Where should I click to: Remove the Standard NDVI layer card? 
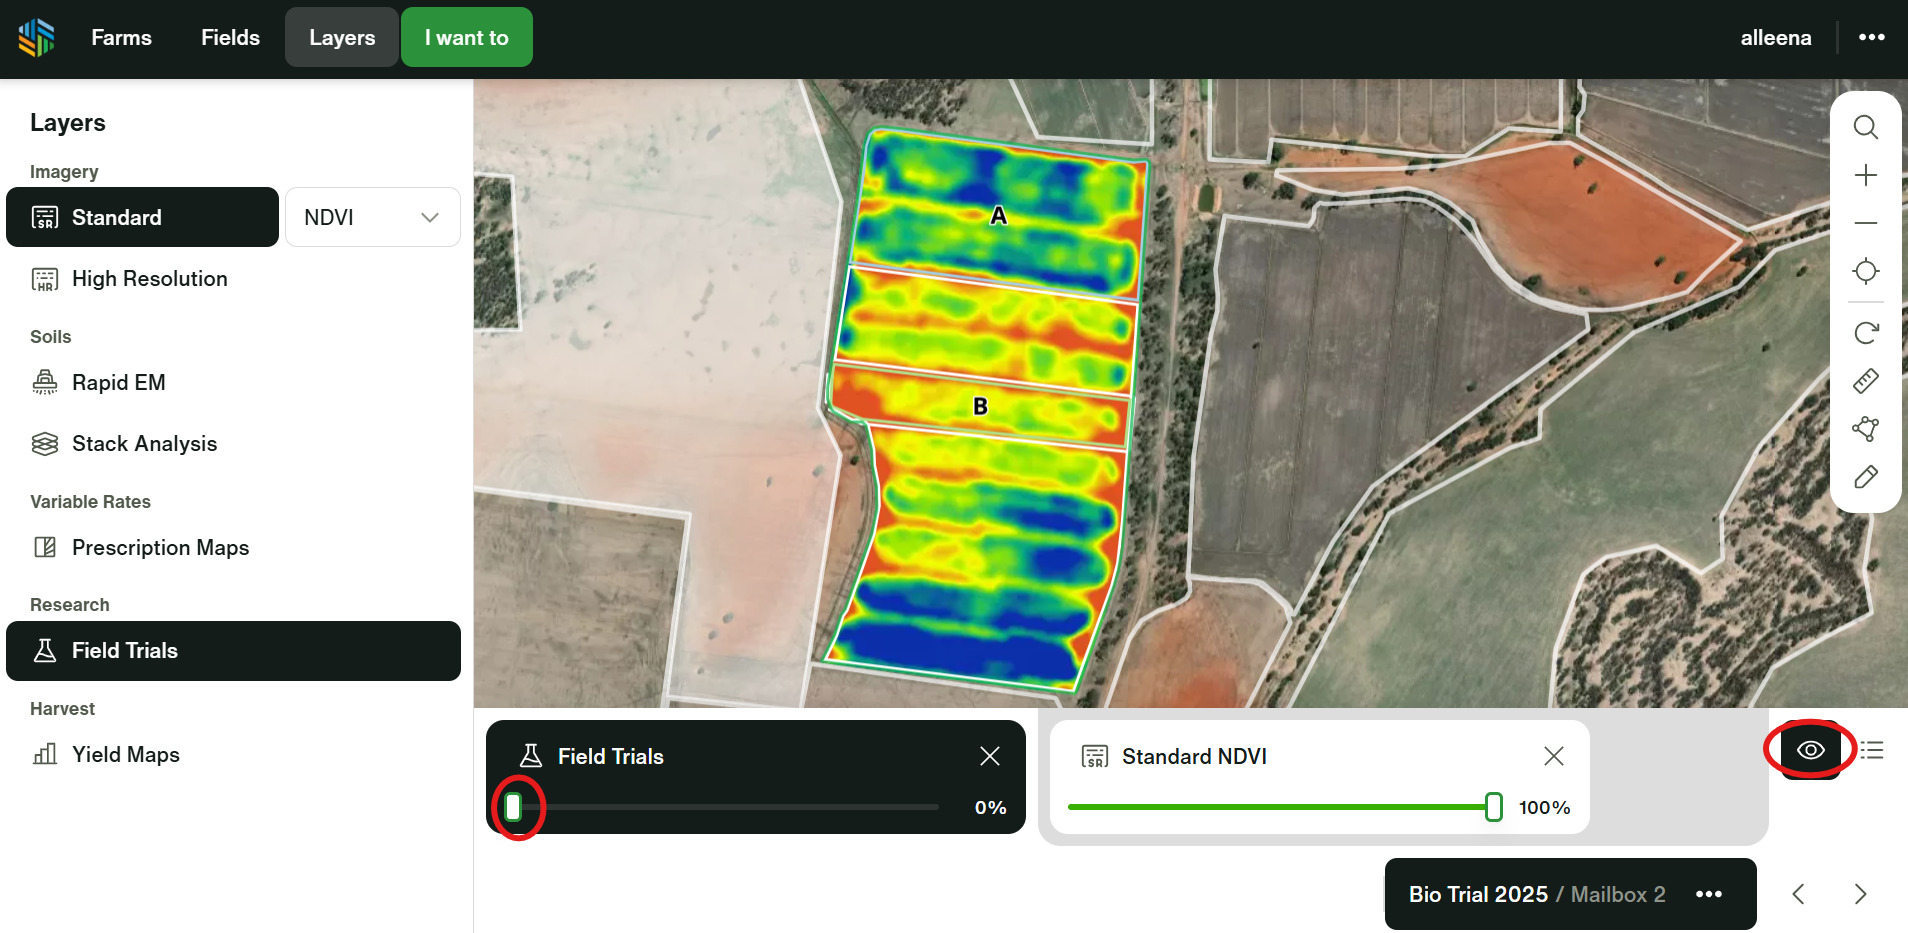click(1553, 756)
